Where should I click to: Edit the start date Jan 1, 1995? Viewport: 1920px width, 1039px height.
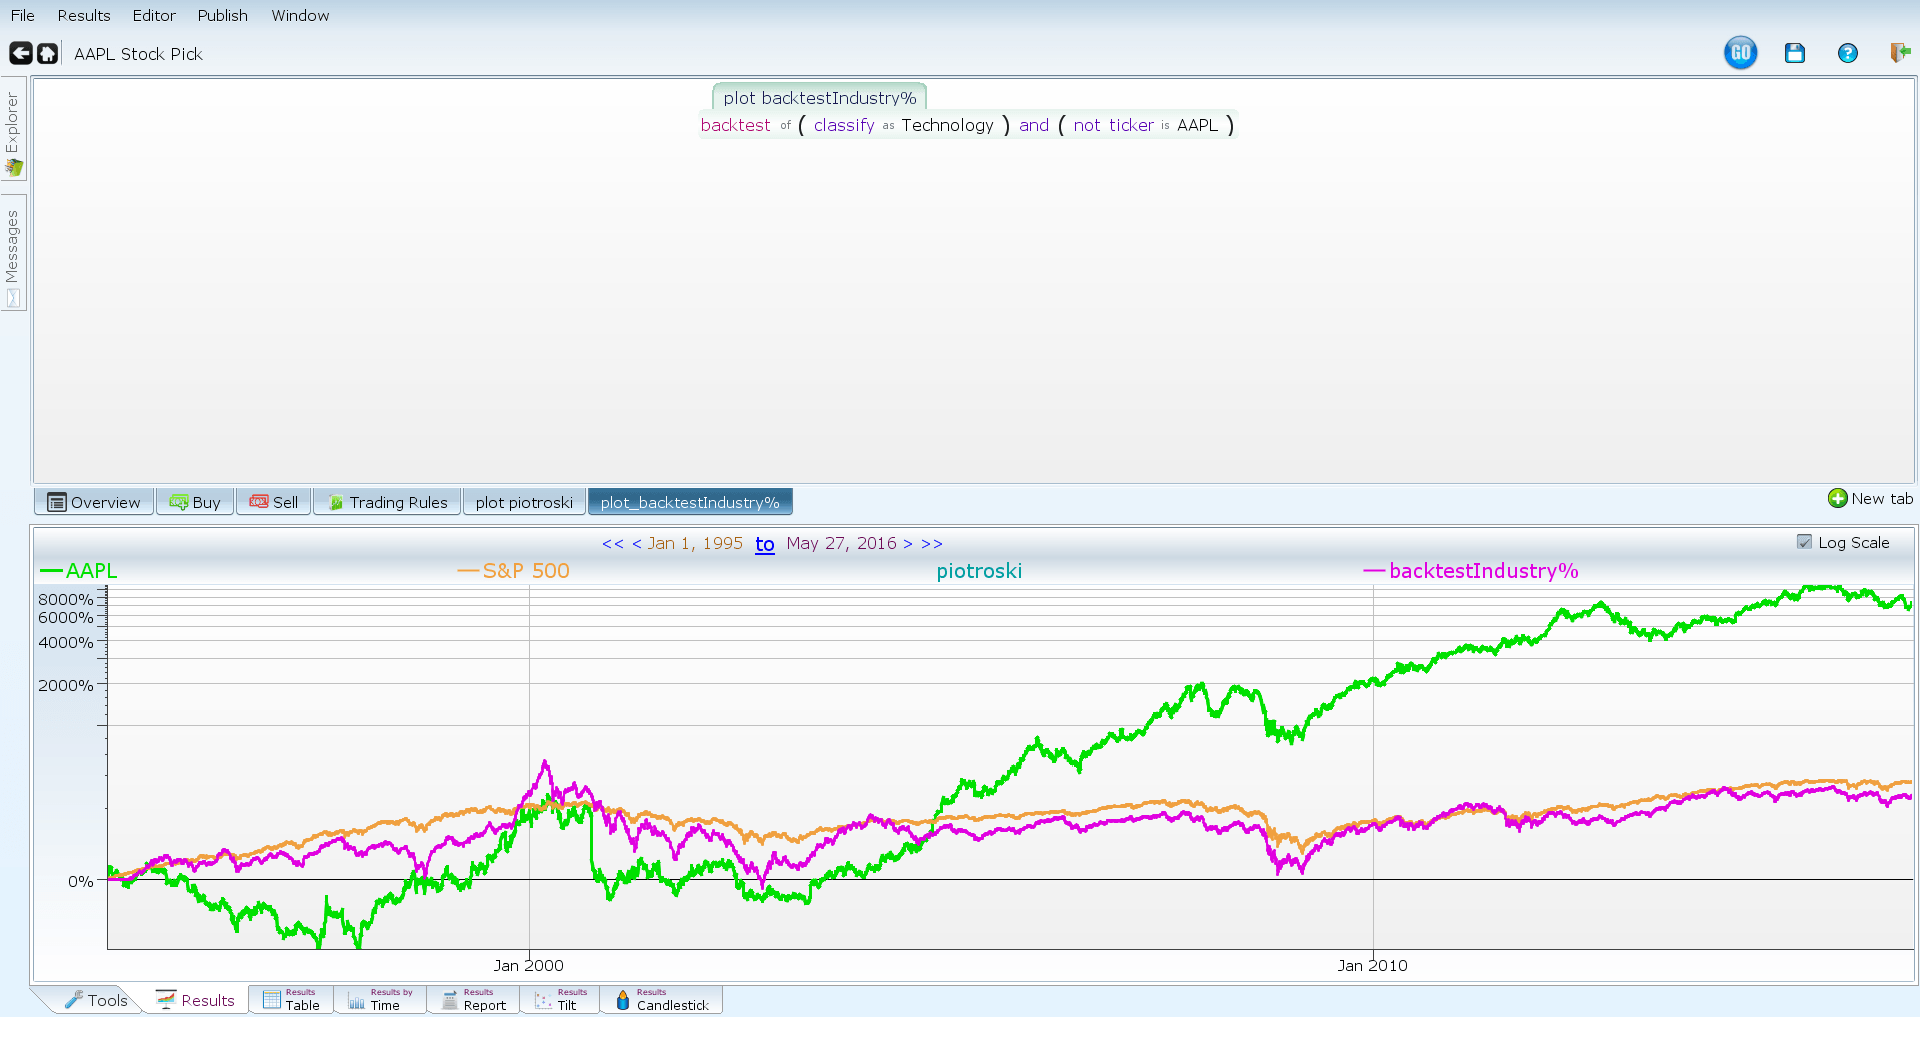point(695,543)
